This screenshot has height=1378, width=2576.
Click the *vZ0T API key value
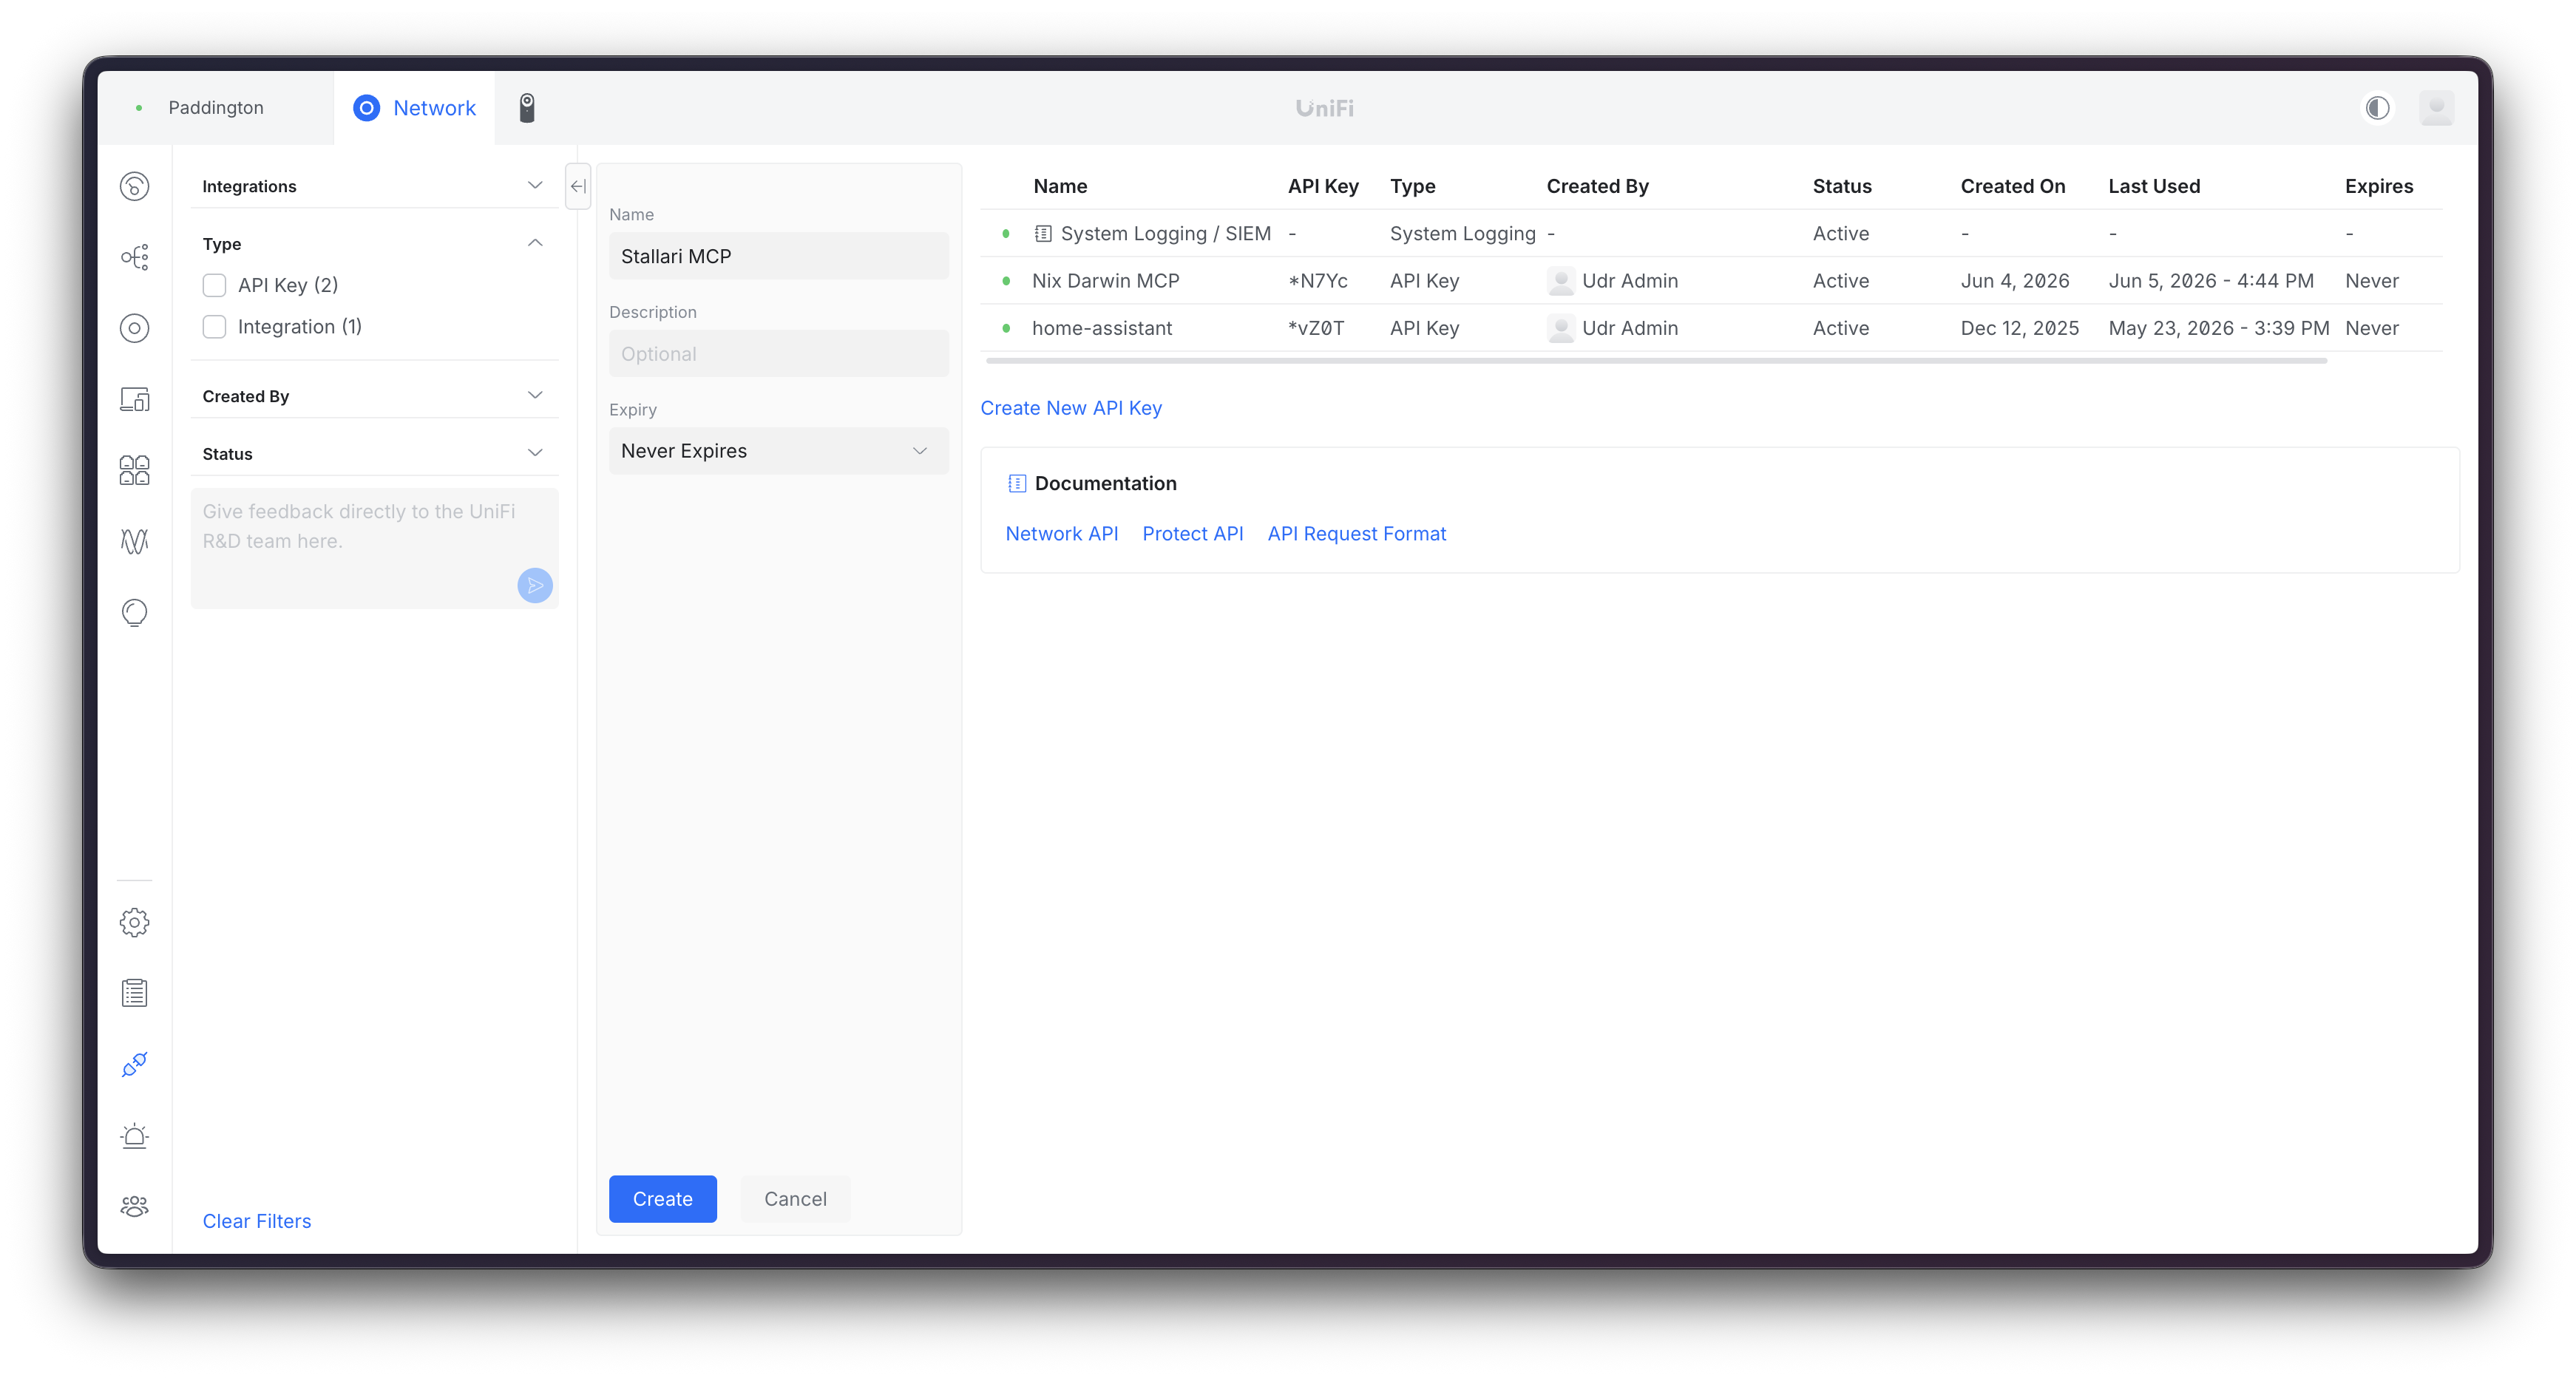1315,328
